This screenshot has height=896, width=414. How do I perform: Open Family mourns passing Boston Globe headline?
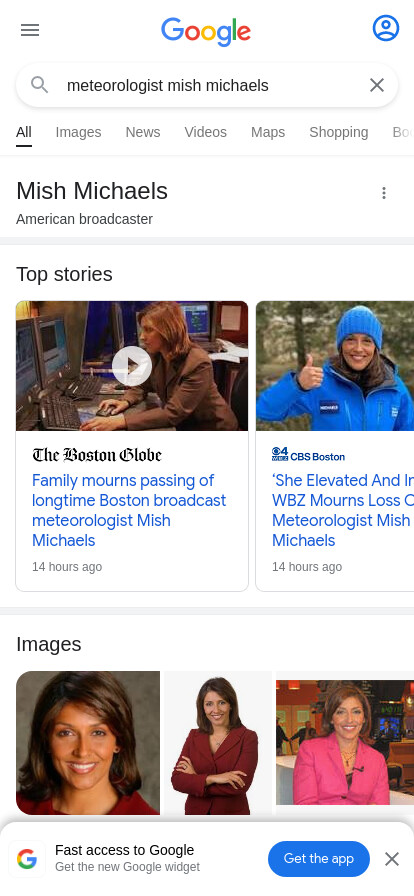(x=129, y=510)
